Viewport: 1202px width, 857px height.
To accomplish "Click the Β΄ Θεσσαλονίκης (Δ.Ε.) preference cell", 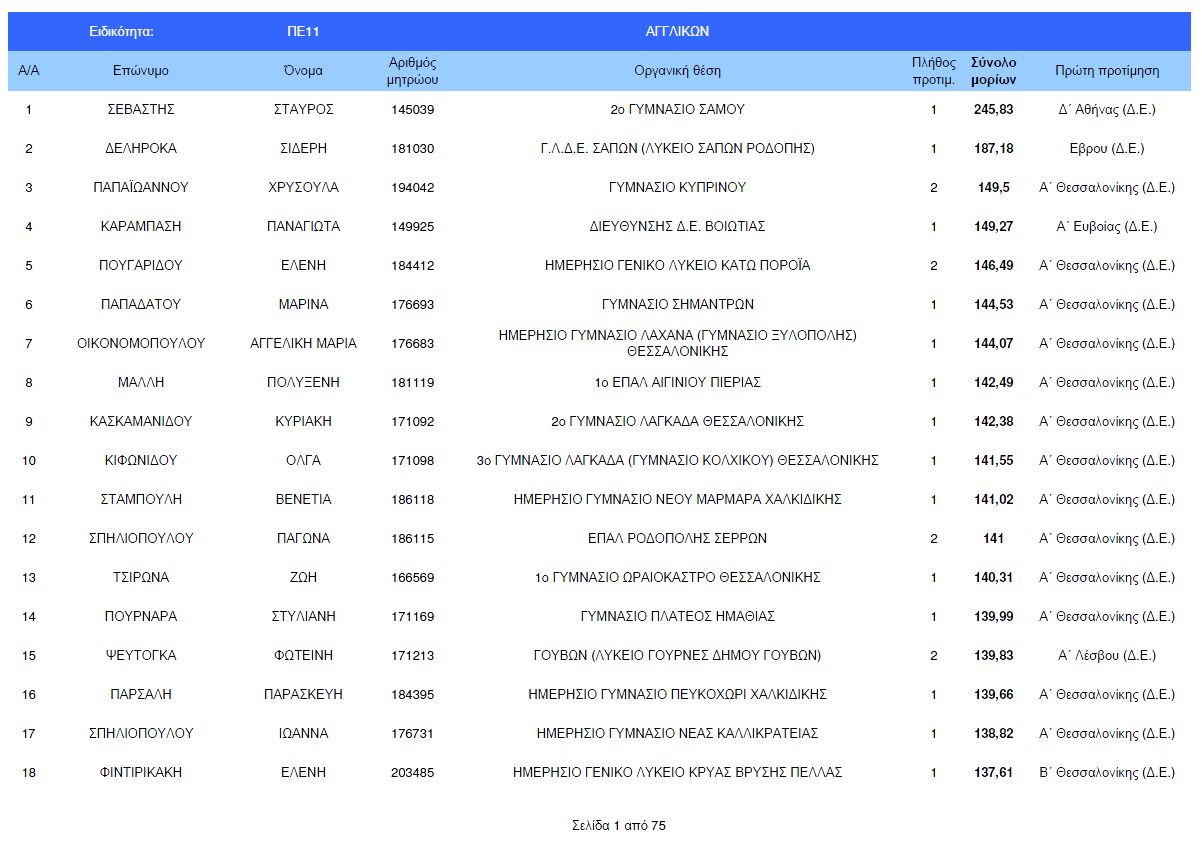I will [1107, 772].
